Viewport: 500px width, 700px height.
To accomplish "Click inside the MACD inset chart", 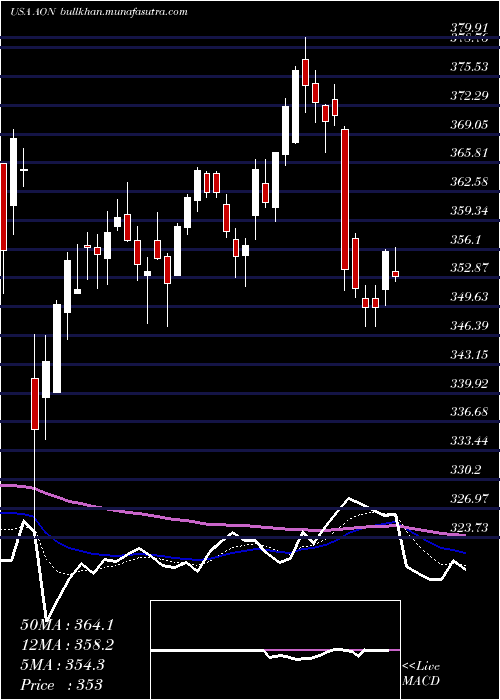I will tap(275, 650).
